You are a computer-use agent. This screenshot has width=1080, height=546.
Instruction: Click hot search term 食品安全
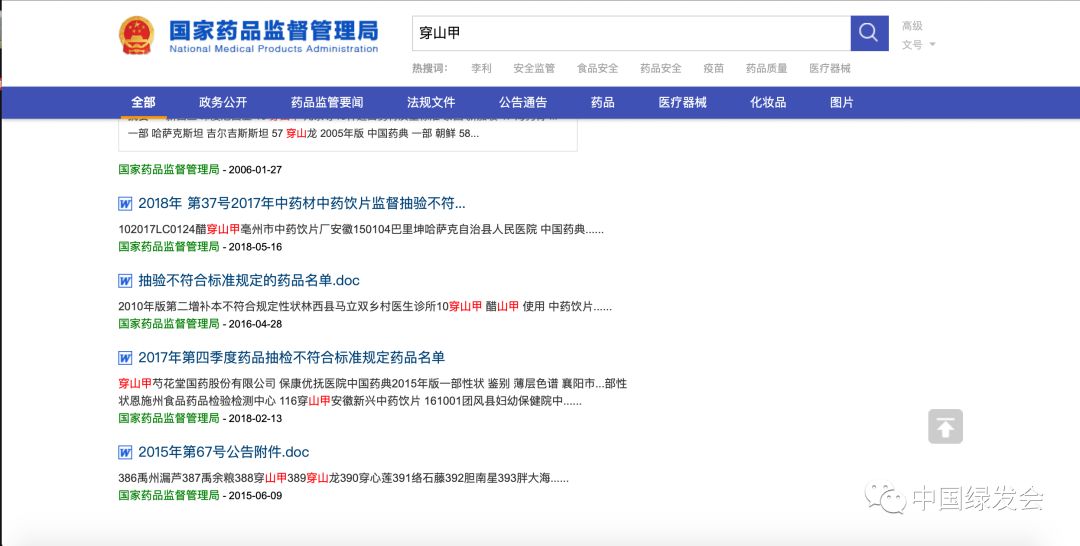point(598,68)
